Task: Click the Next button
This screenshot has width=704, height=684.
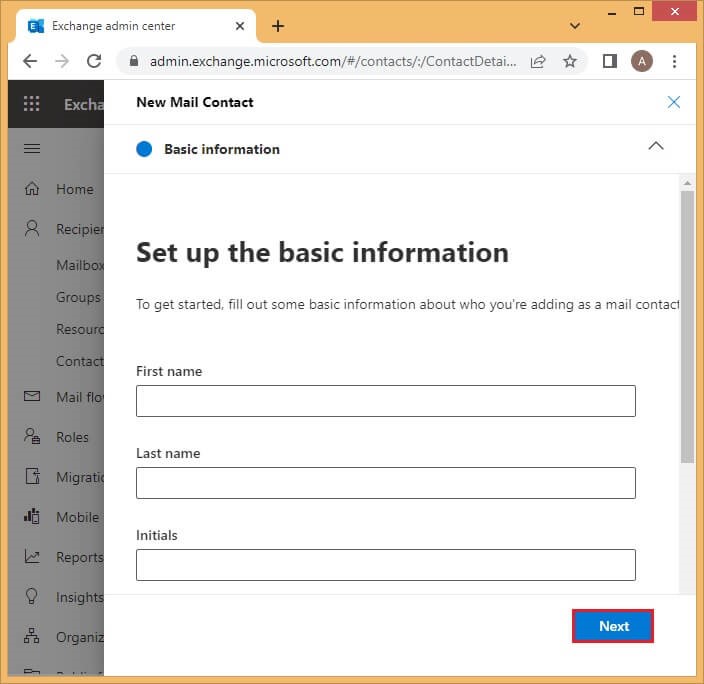Action: point(613,626)
